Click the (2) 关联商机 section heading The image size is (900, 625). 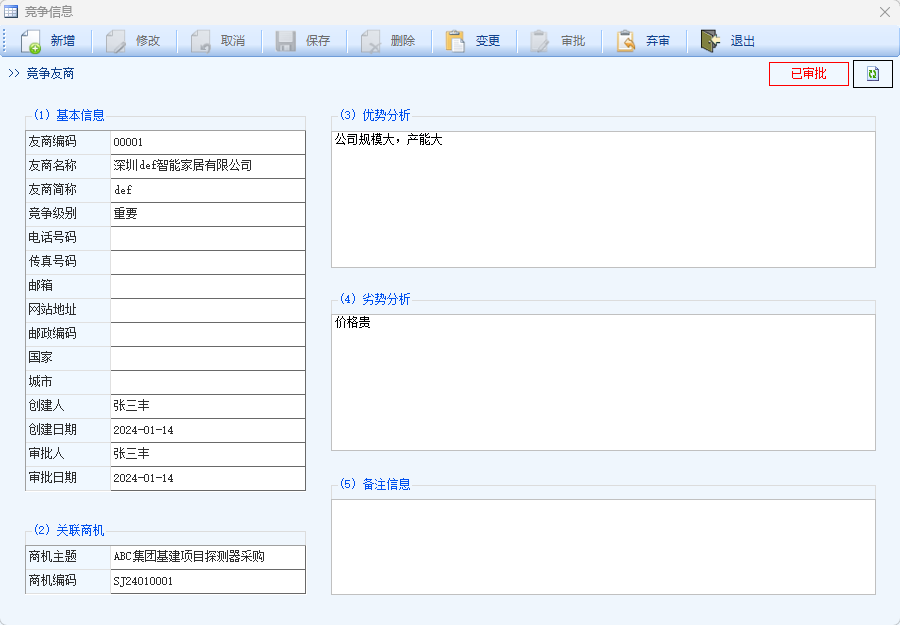[x=68, y=530]
